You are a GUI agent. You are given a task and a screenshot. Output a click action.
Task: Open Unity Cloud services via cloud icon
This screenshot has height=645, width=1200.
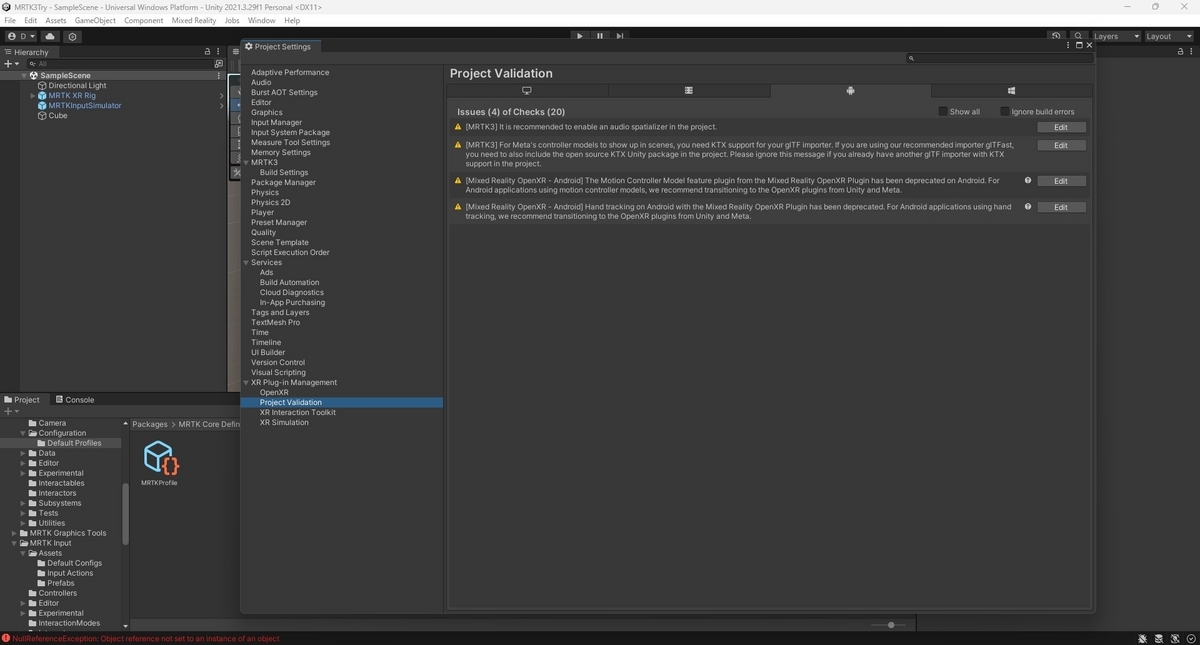coord(49,36)
